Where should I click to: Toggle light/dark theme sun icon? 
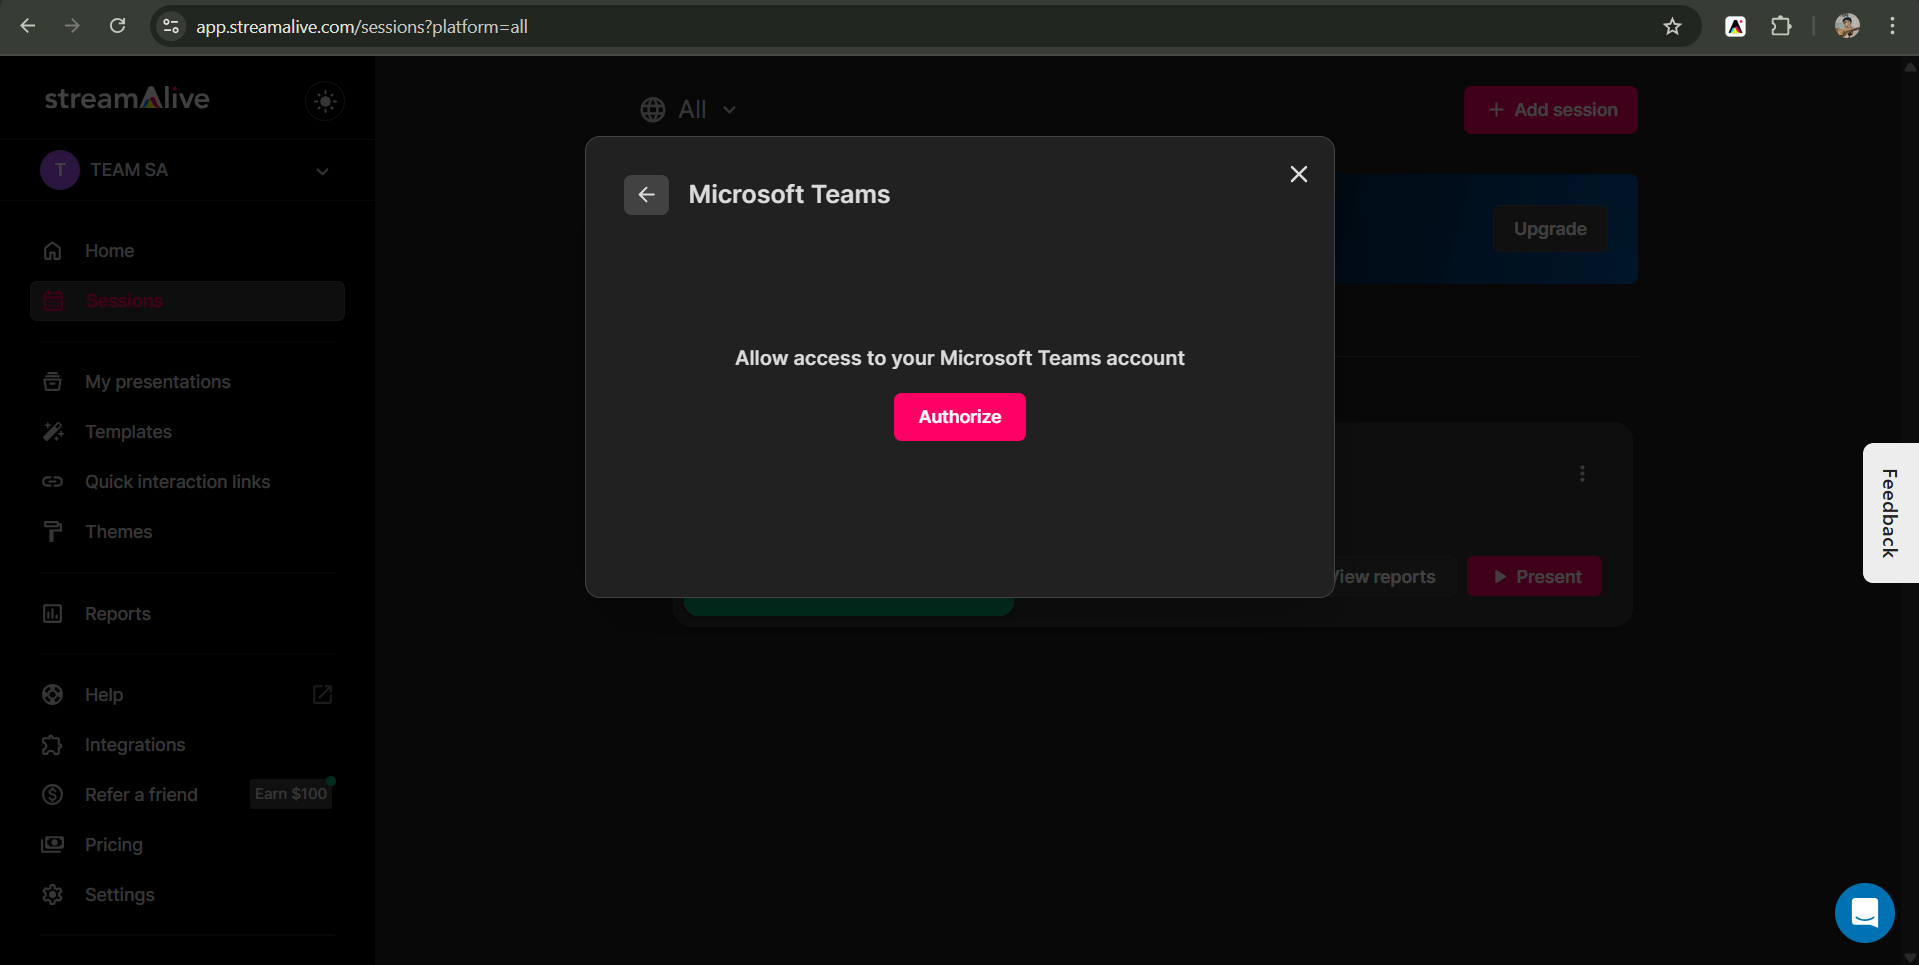tap(325, 101)
